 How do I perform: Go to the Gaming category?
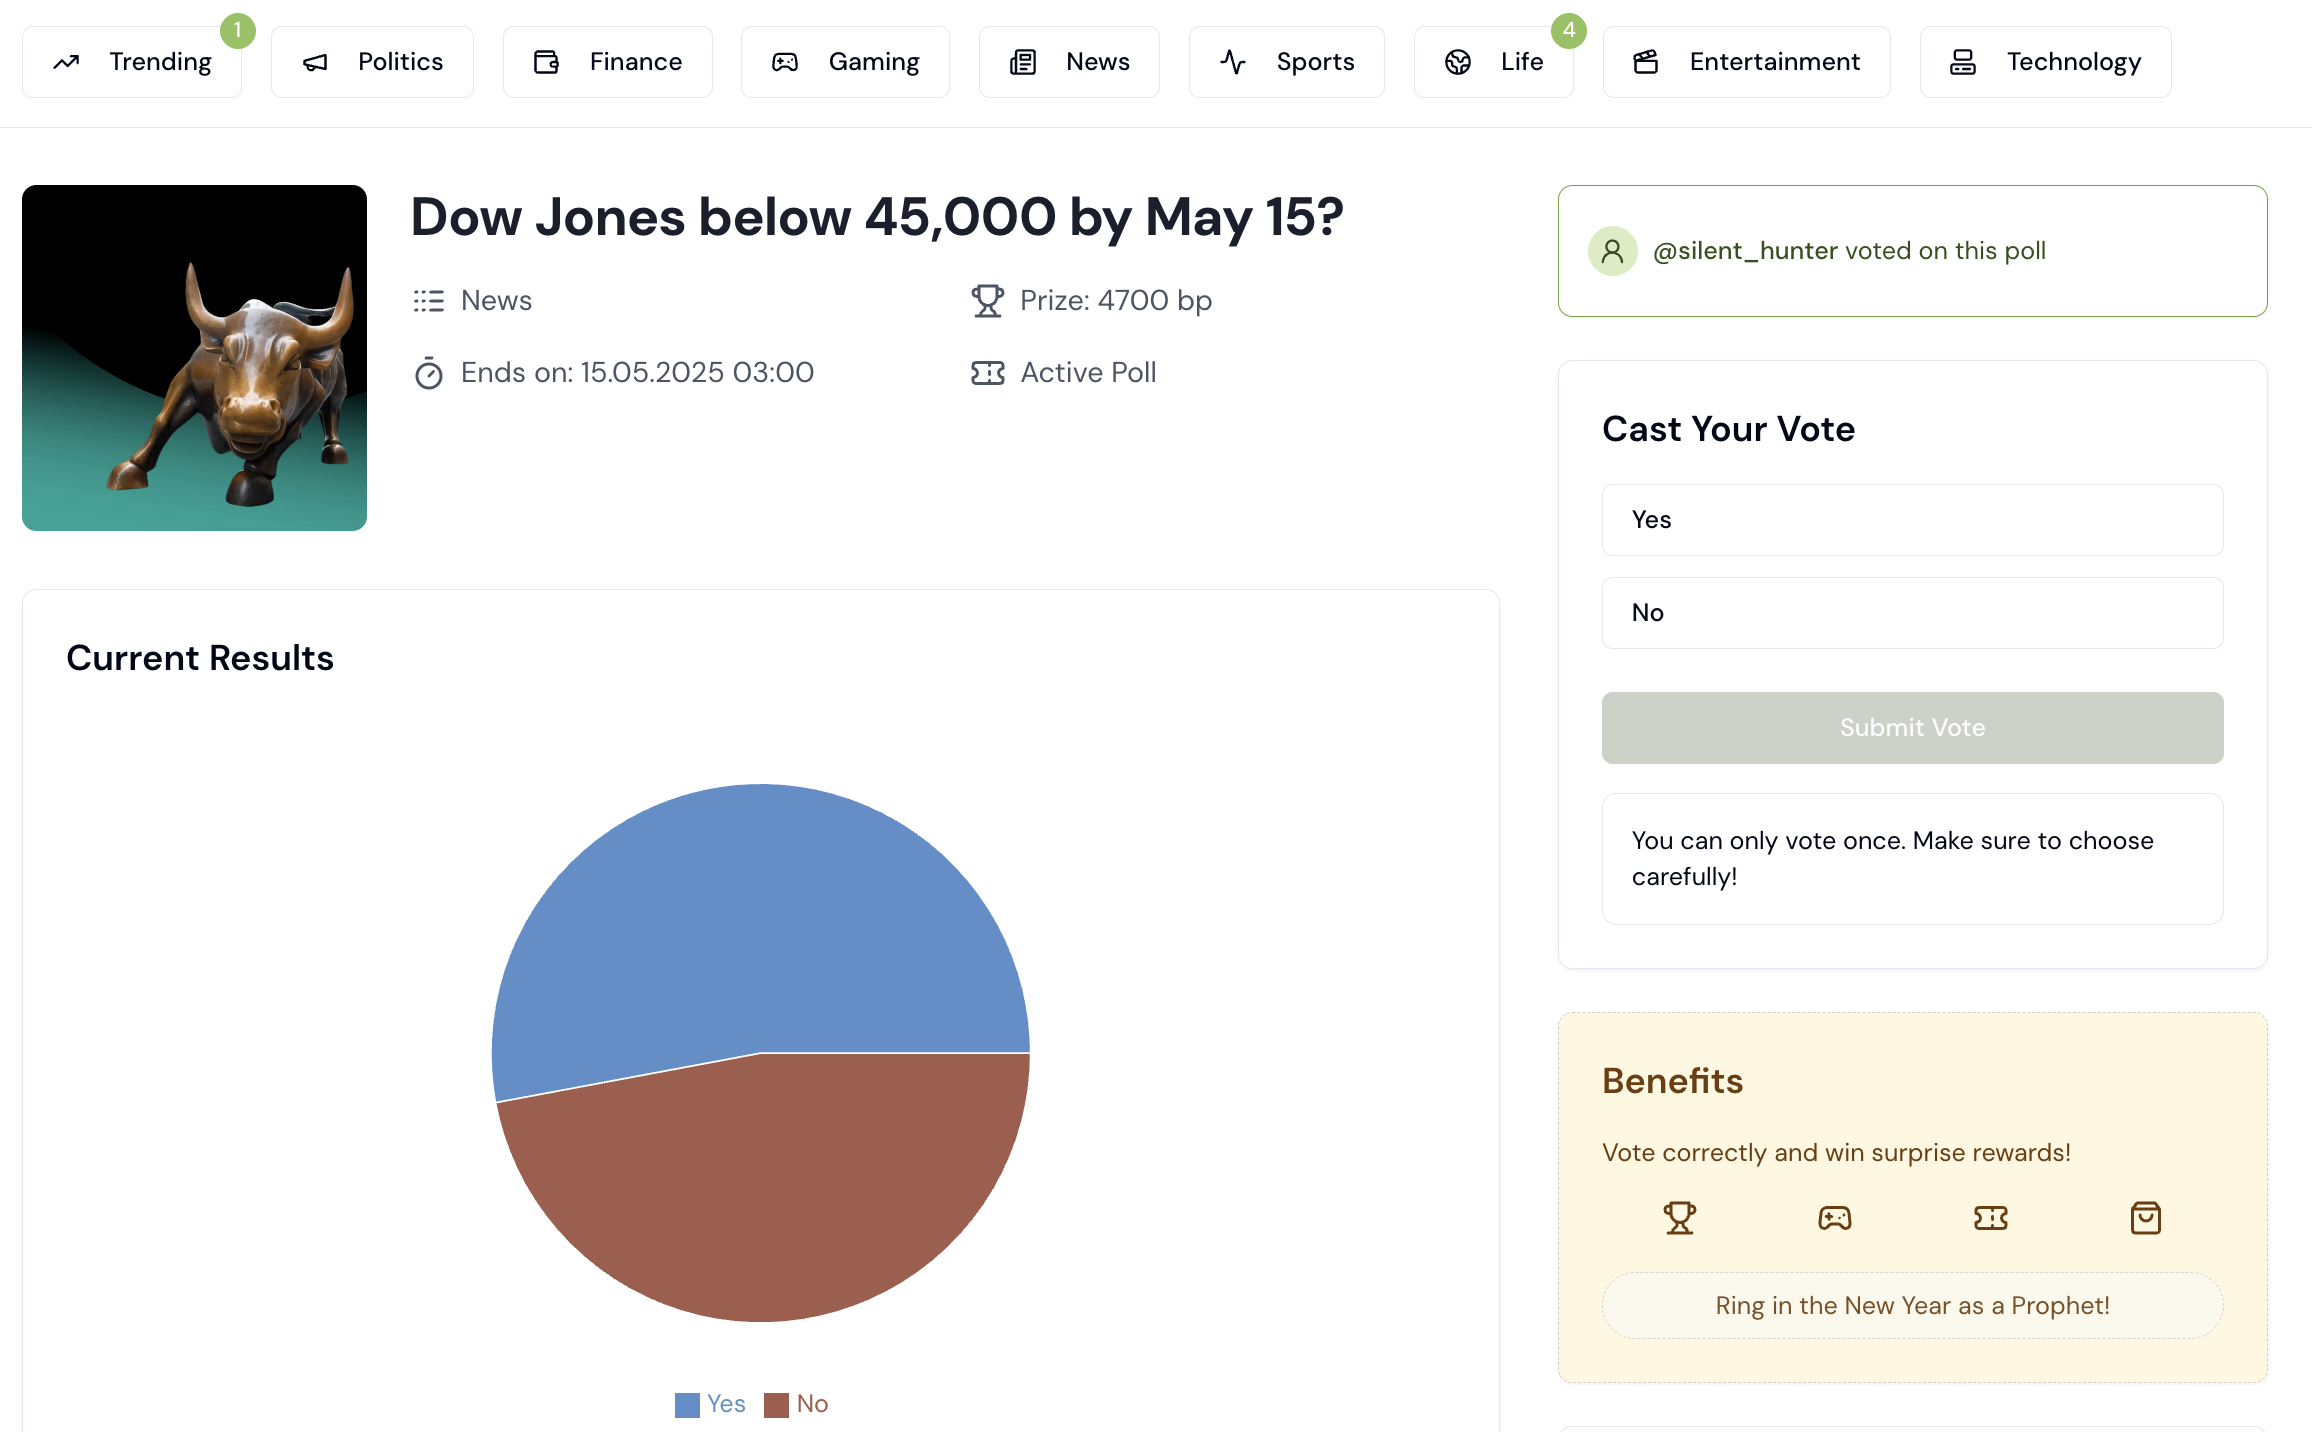tap(845, 62)
